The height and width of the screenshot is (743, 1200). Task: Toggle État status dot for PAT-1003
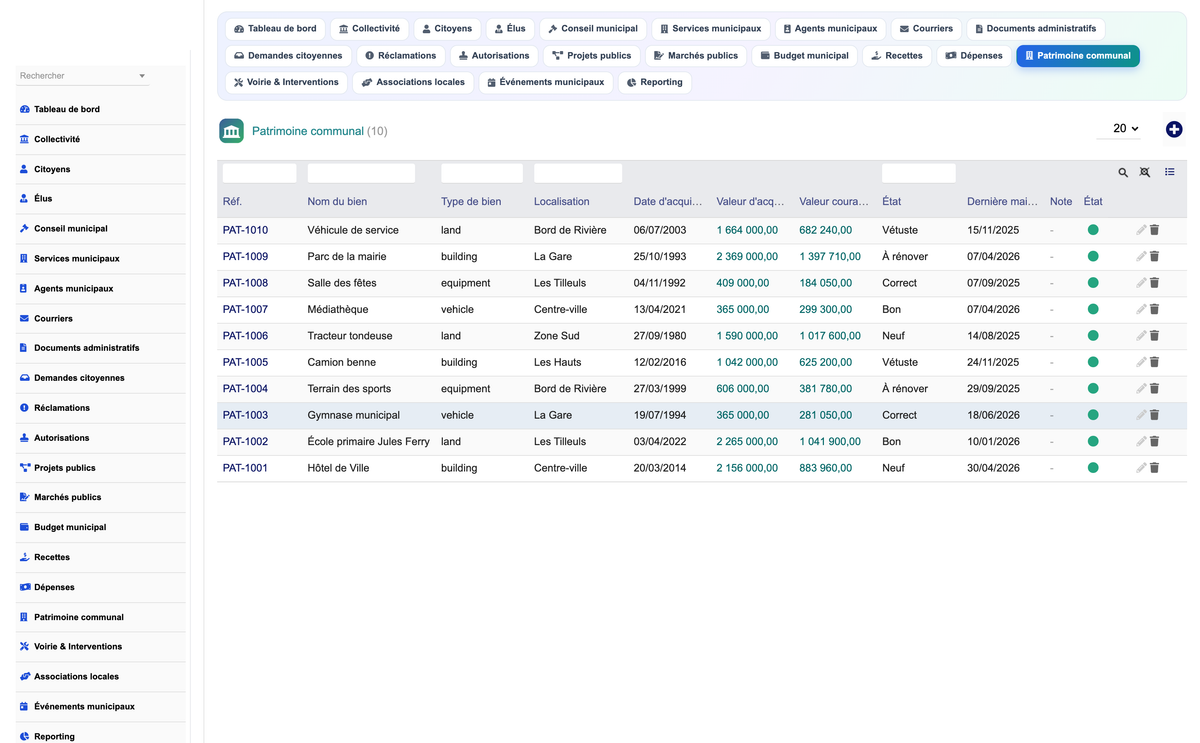(x=1093, y=415)
